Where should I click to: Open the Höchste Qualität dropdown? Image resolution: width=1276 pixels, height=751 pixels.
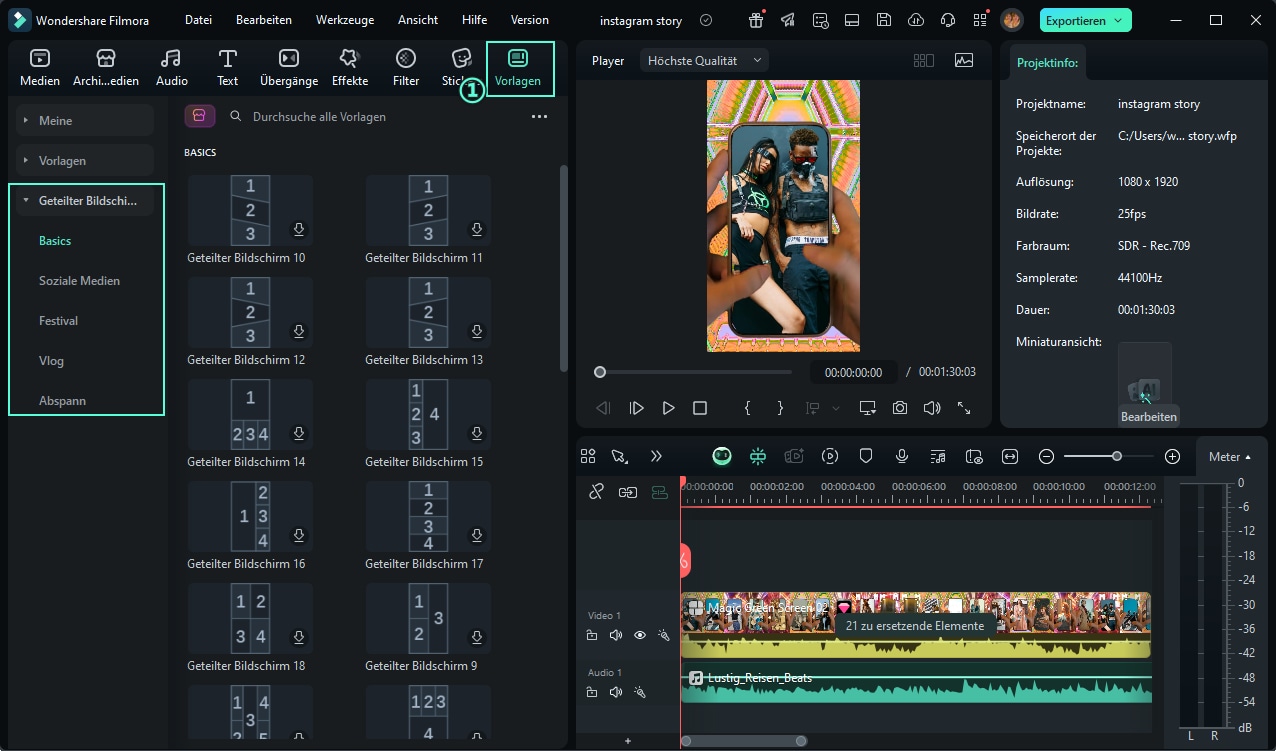705,60
